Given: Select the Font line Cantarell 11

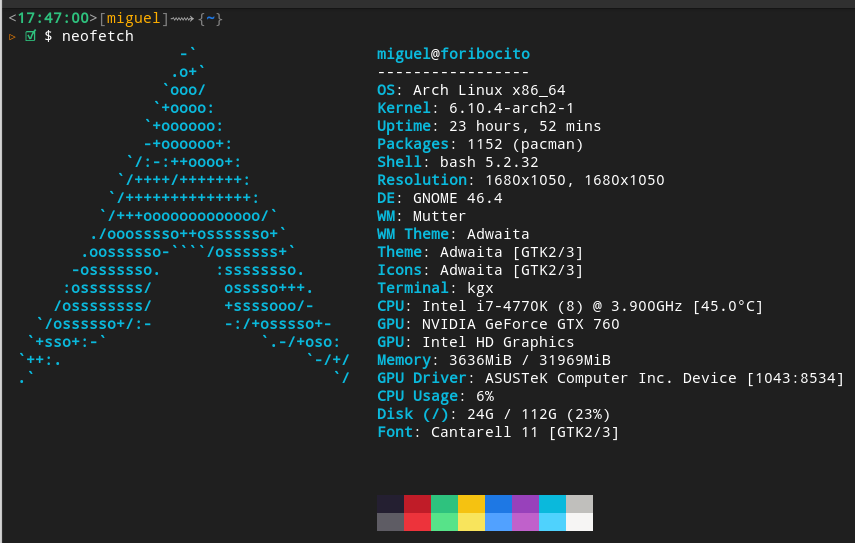Looking at the screenshot, I should pos(498,432).
